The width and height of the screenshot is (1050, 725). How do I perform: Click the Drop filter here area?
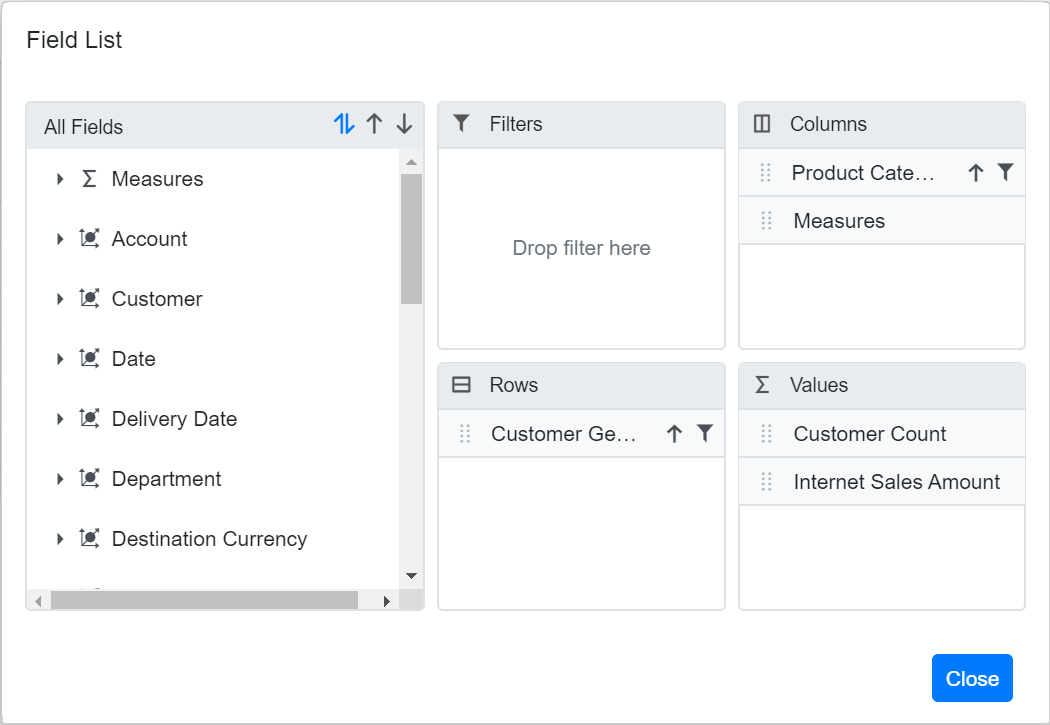[581, 248]
